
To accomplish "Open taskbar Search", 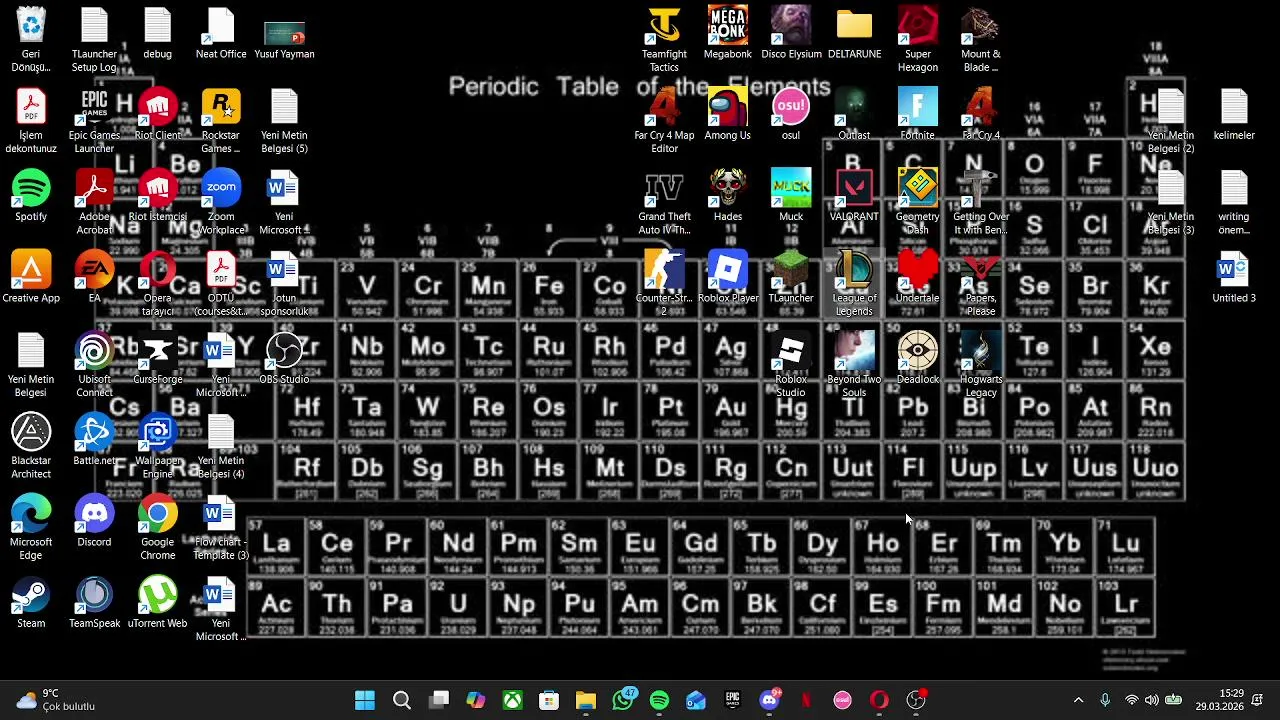I will coord(402,700).
